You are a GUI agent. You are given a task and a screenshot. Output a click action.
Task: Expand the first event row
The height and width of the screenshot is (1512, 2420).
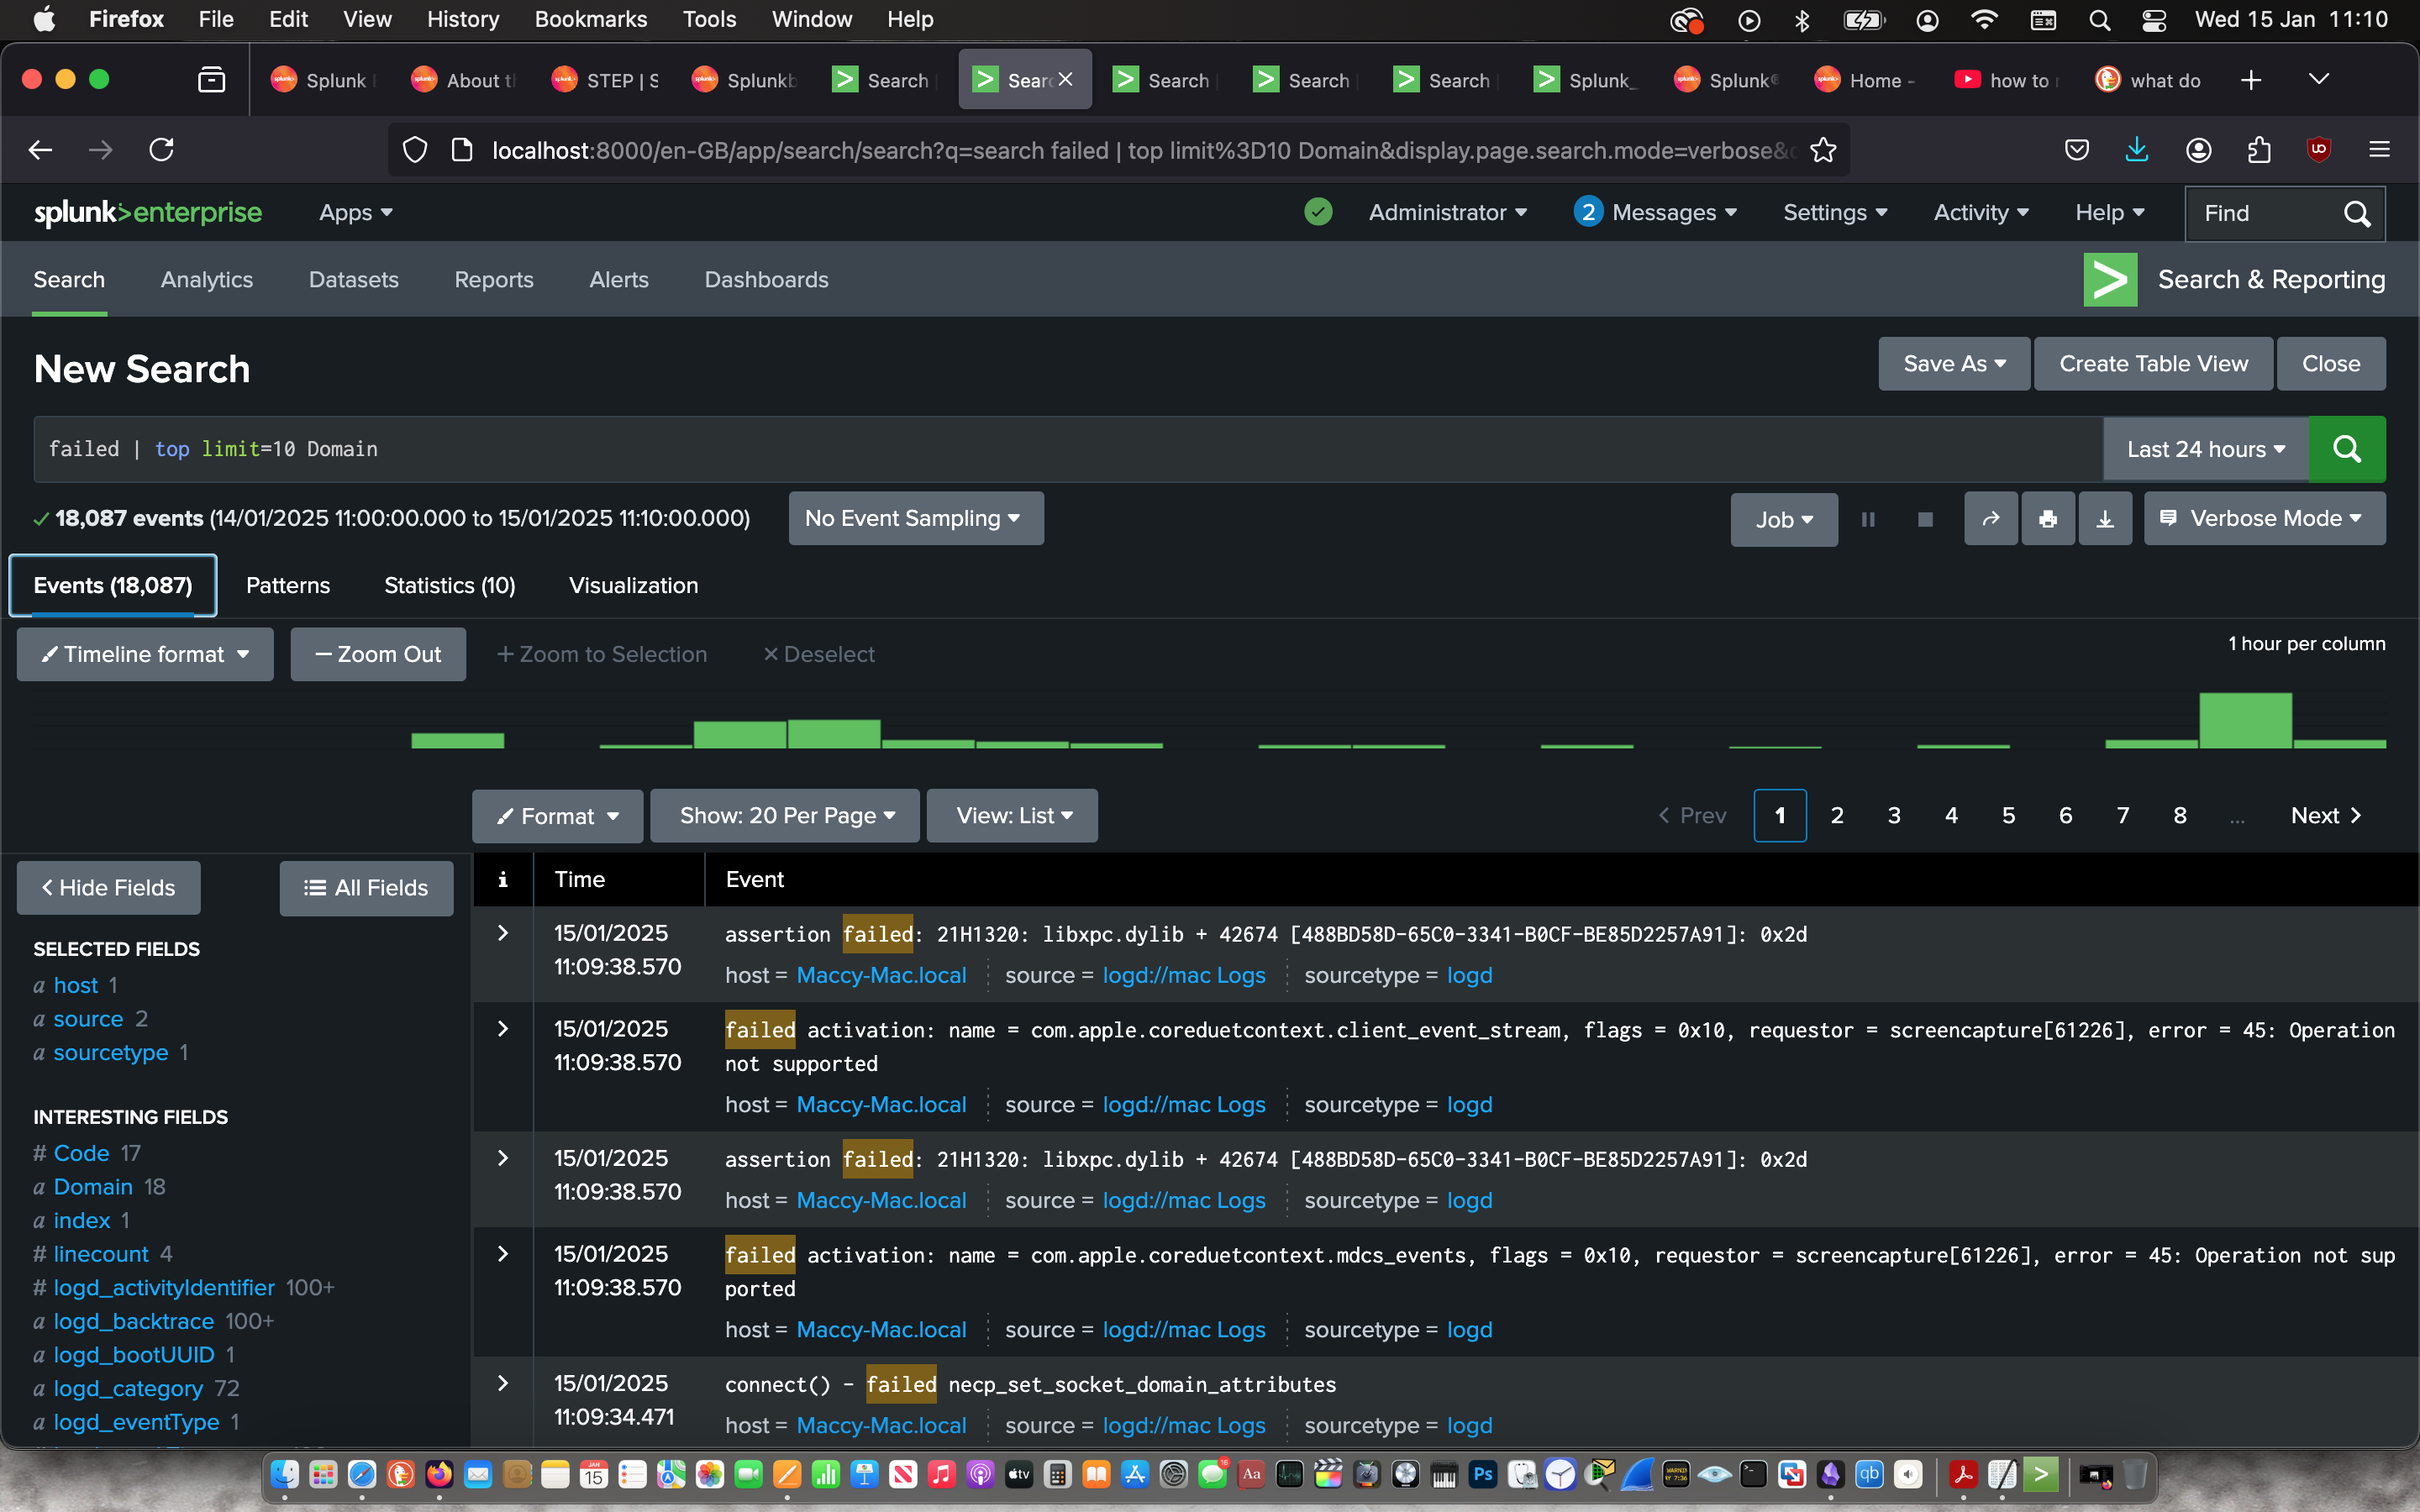503,933
